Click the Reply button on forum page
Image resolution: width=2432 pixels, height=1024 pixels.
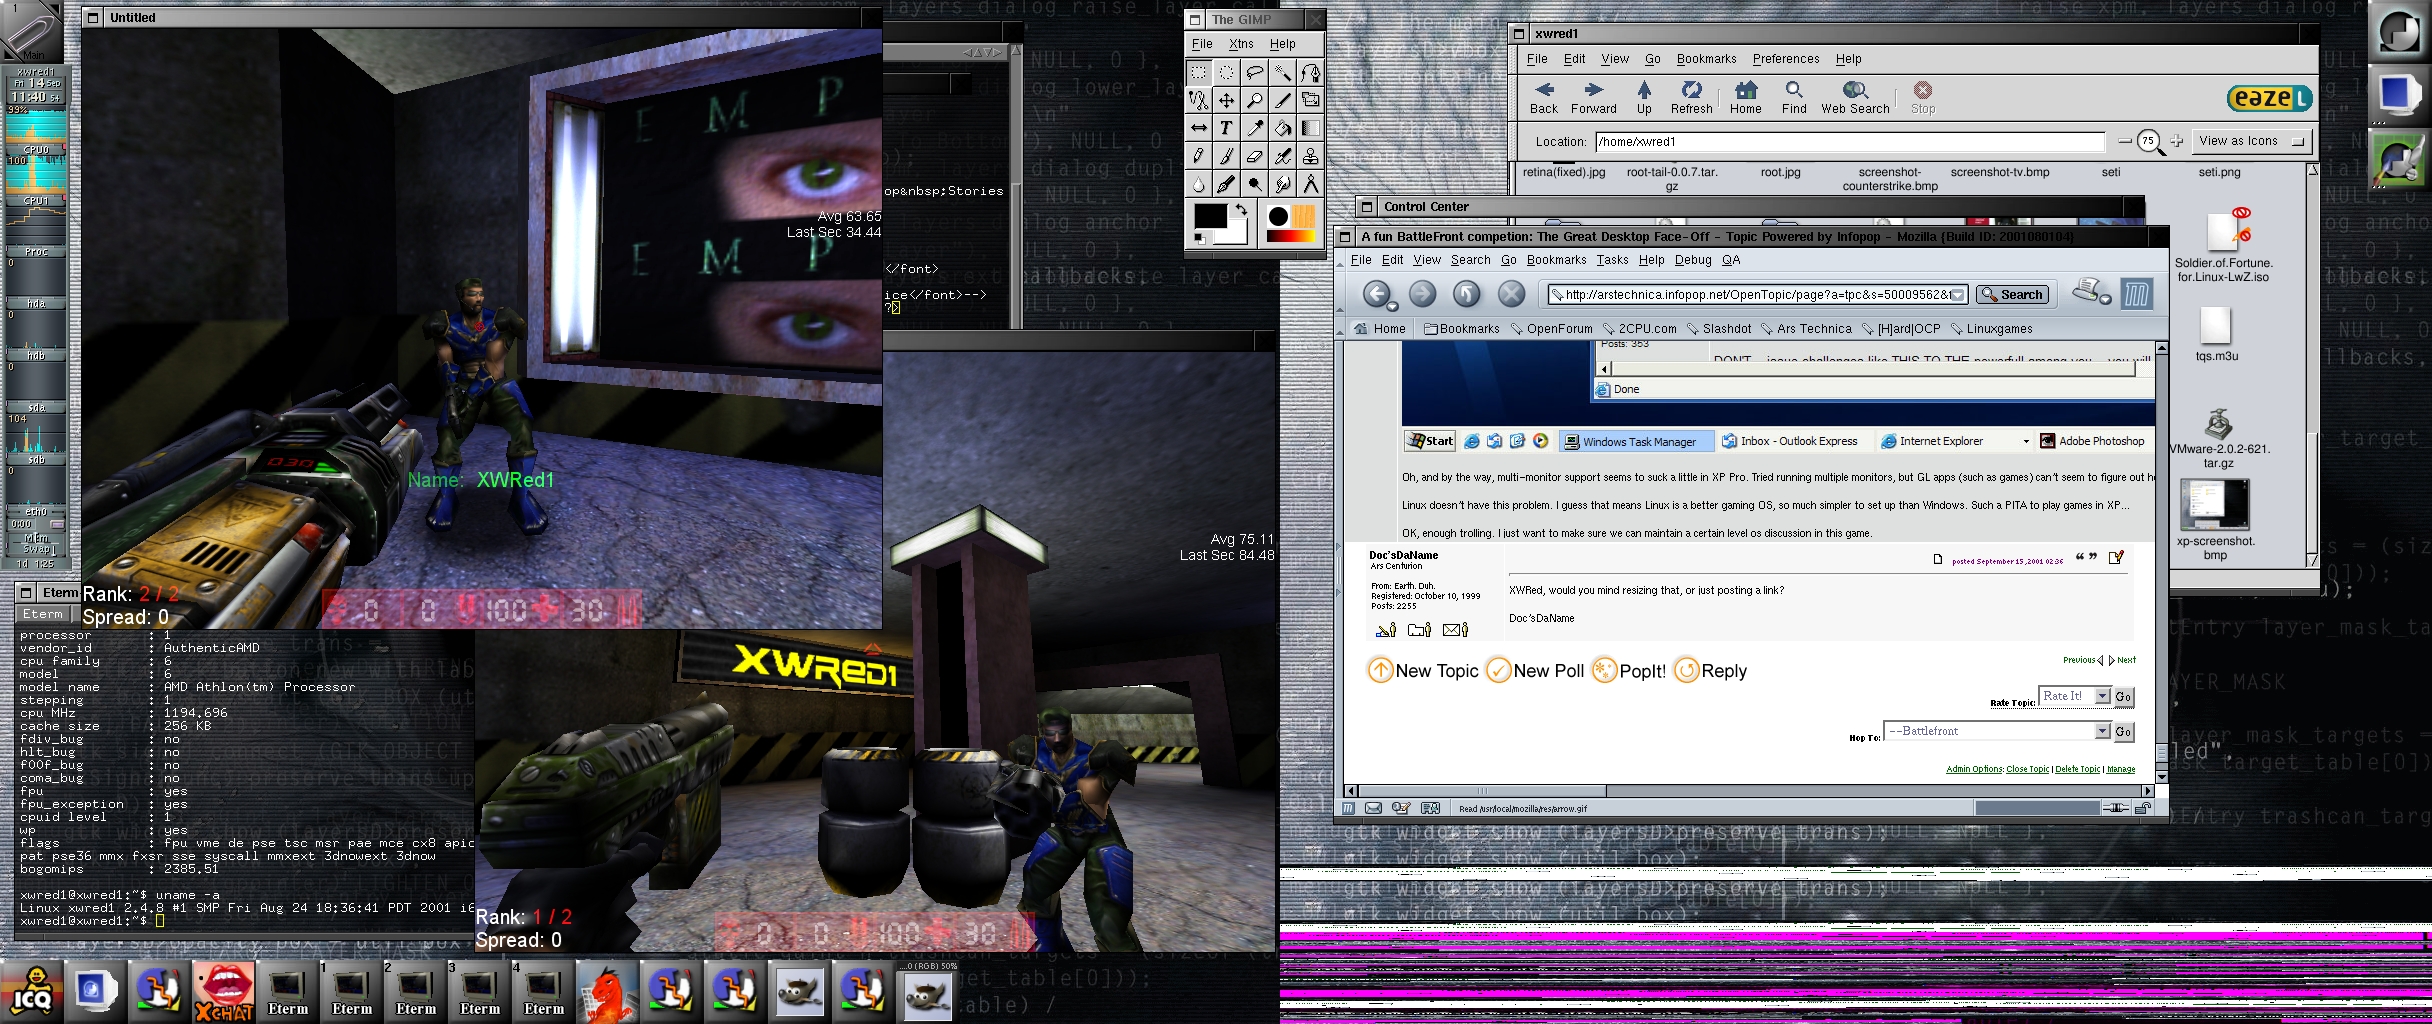point(1711,671)
